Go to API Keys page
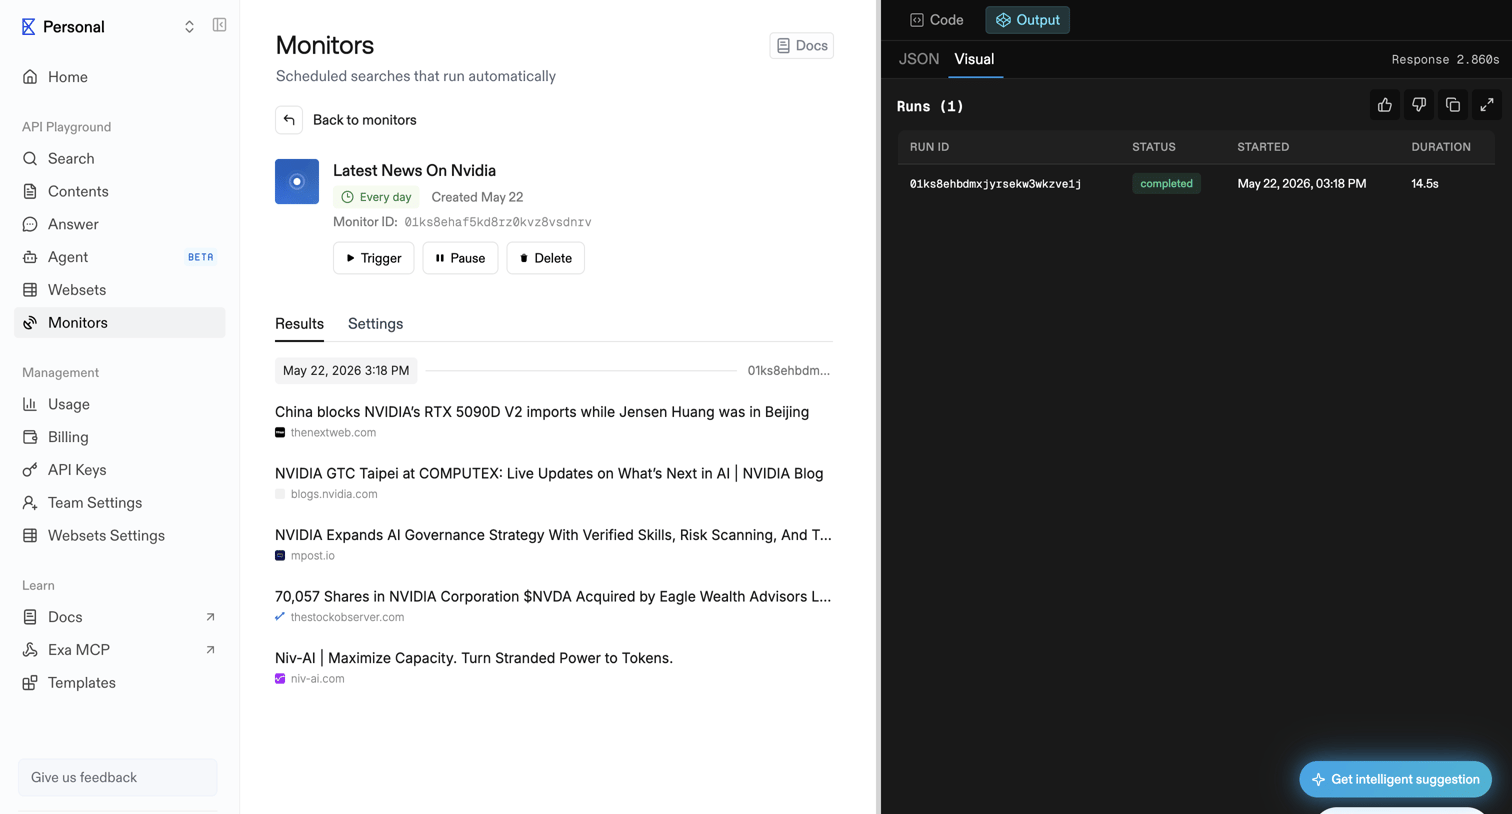1512x814 pixels. (x=120, y=470)
